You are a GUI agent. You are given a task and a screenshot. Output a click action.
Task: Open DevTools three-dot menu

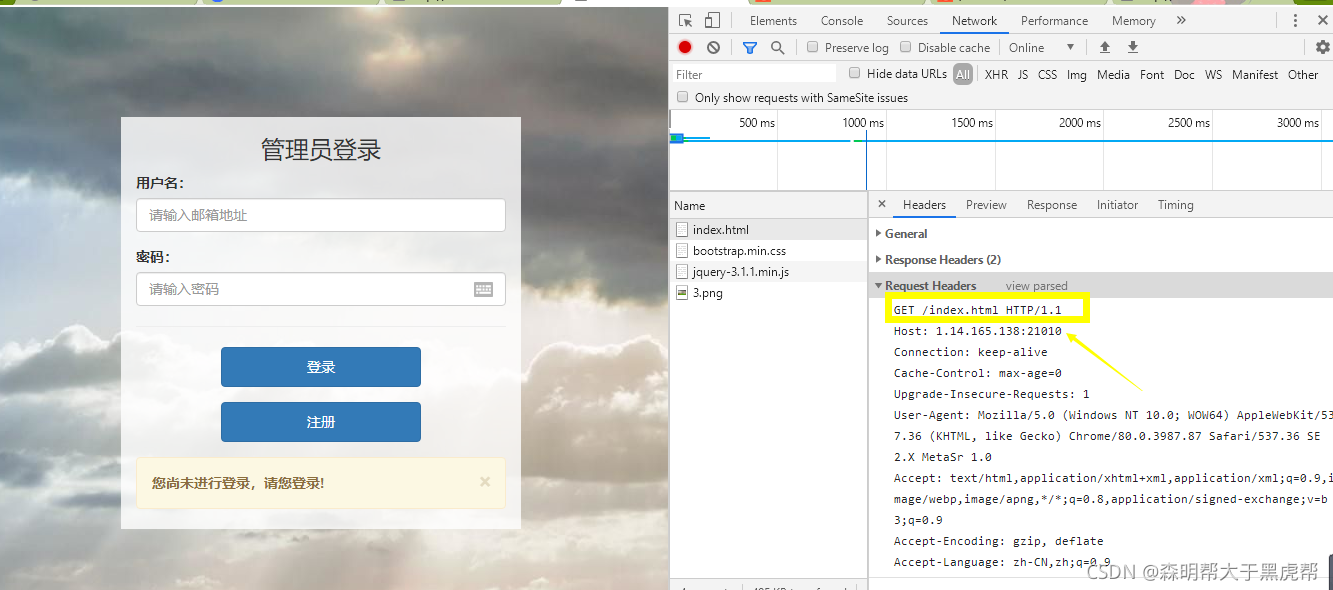[1295, 20]
